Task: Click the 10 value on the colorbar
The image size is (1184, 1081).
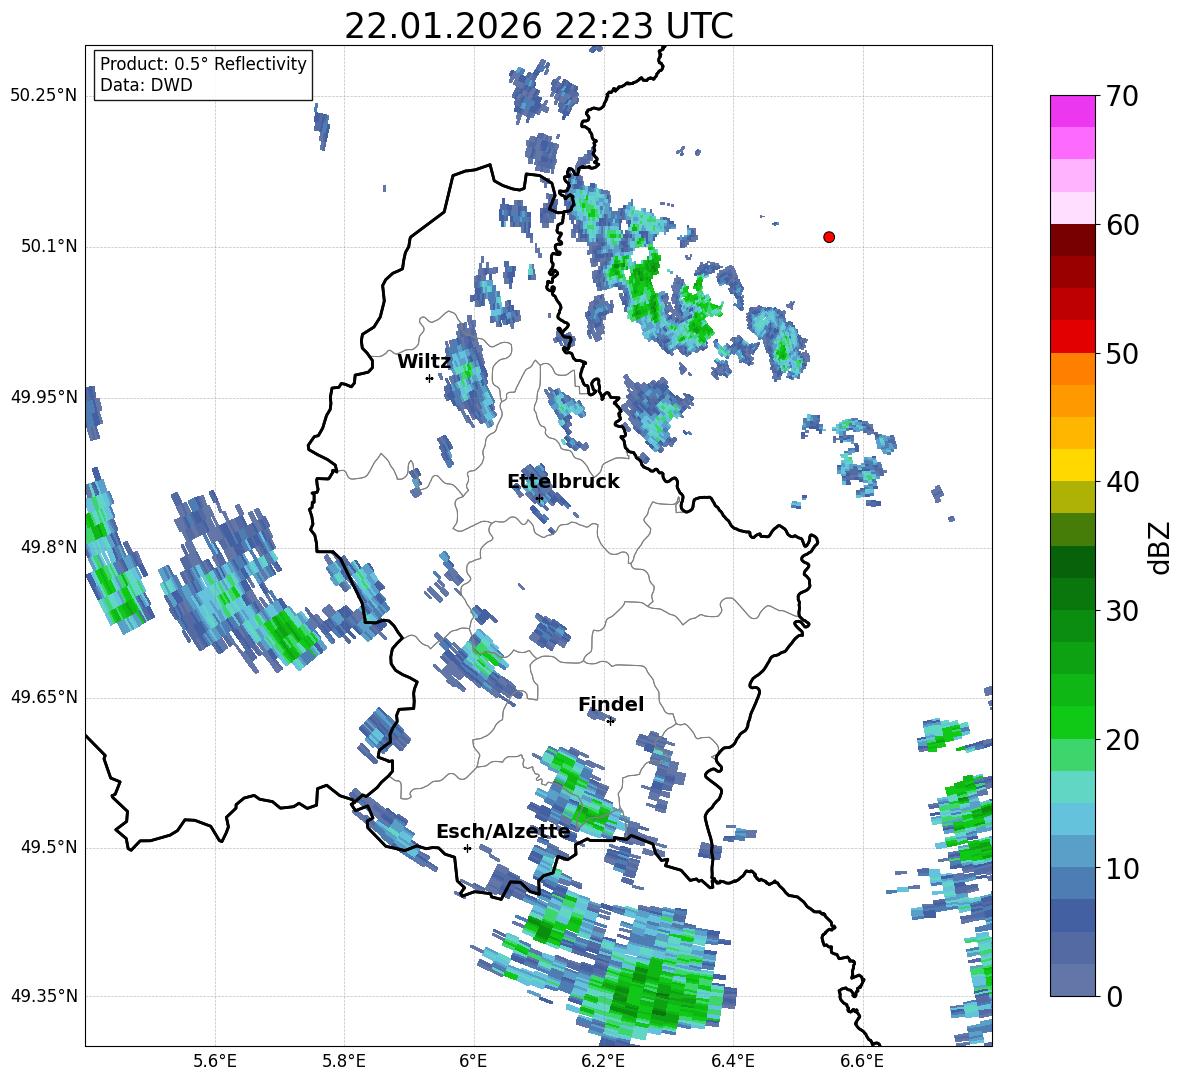Action: coord(1121,869)
